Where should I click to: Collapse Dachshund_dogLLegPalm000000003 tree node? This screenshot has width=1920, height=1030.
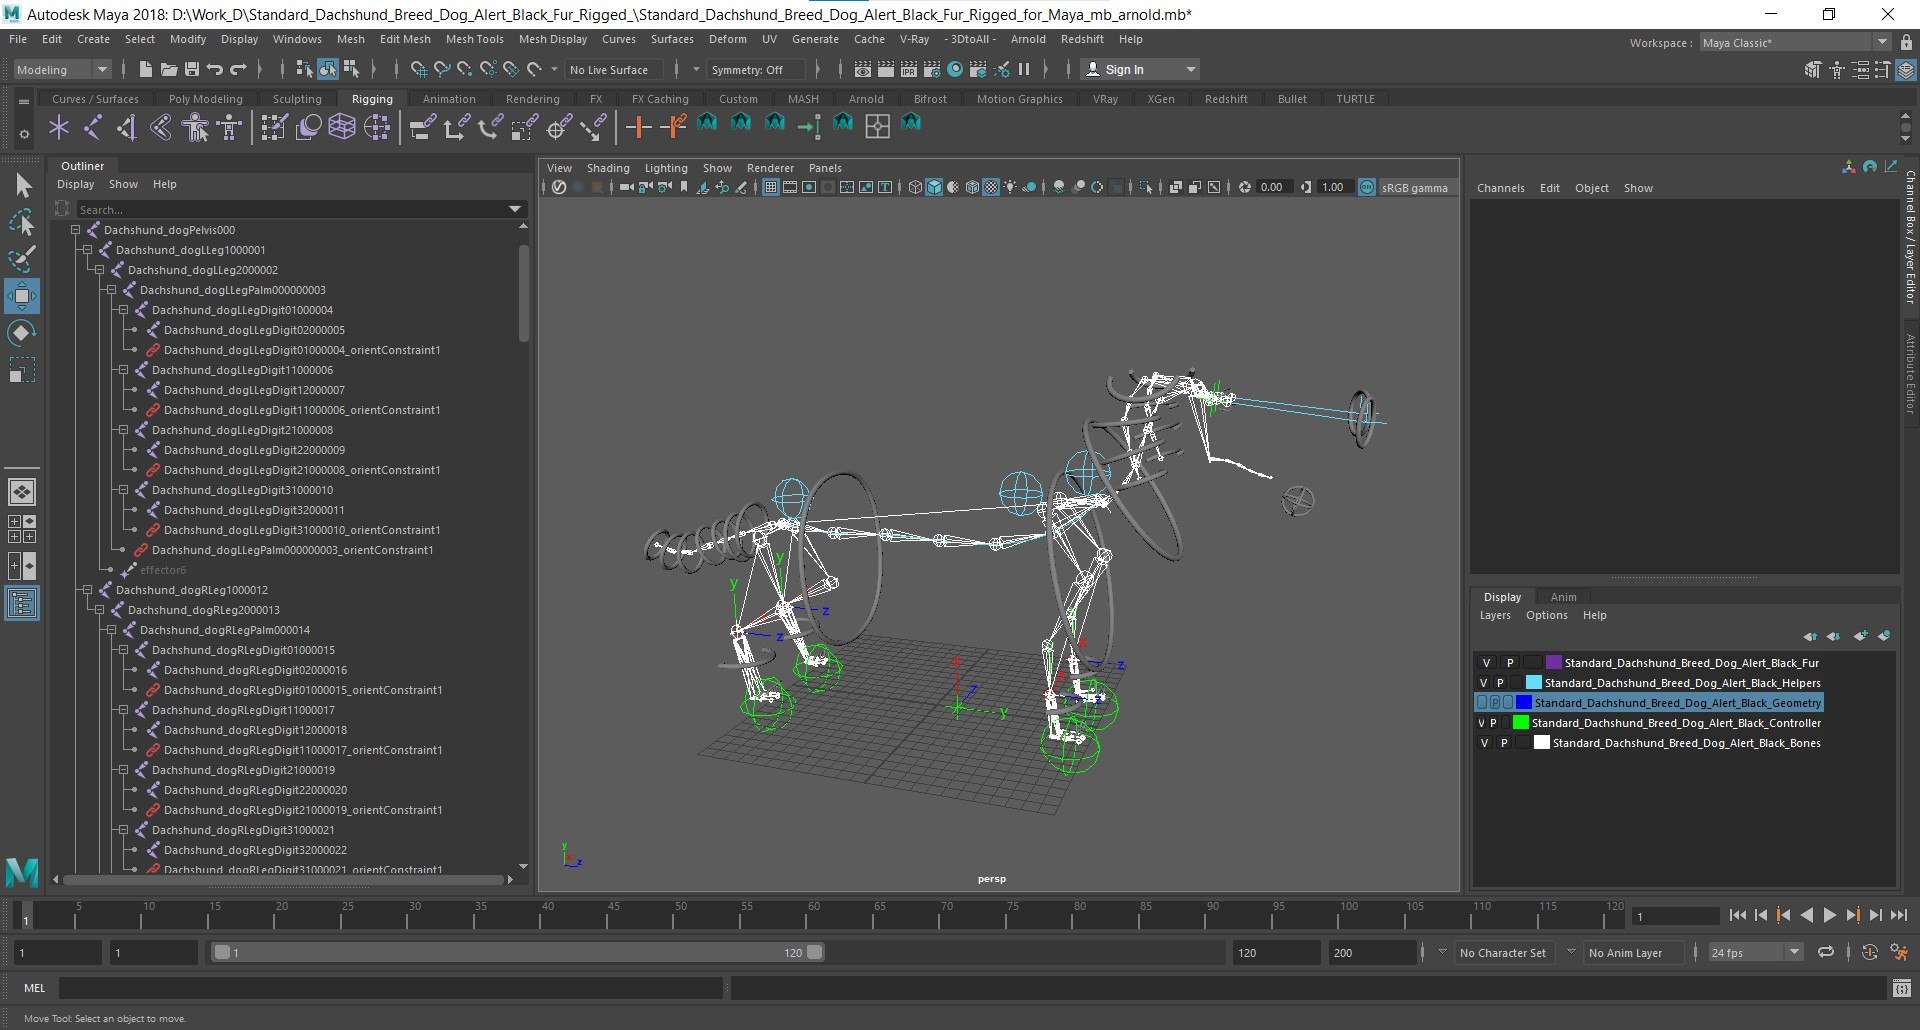[x=111, y=290]
